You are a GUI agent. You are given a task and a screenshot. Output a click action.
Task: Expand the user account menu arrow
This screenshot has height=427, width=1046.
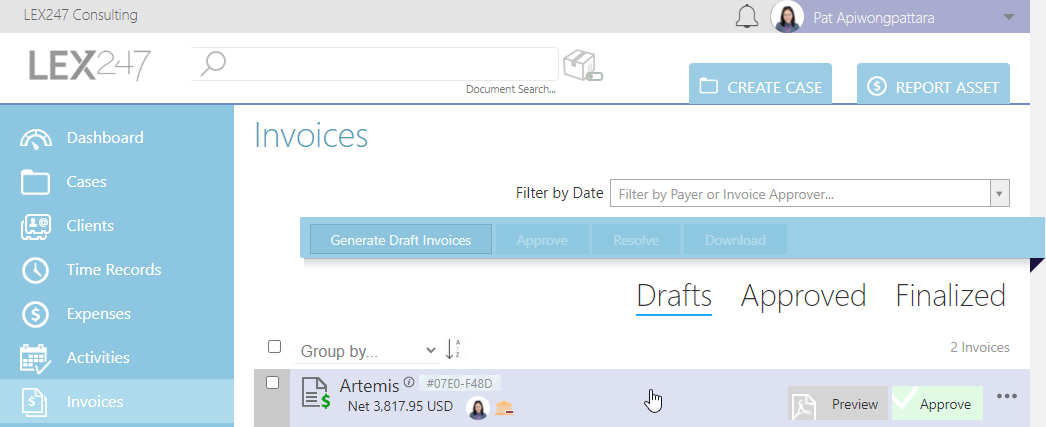click(x=1009, y=17)
